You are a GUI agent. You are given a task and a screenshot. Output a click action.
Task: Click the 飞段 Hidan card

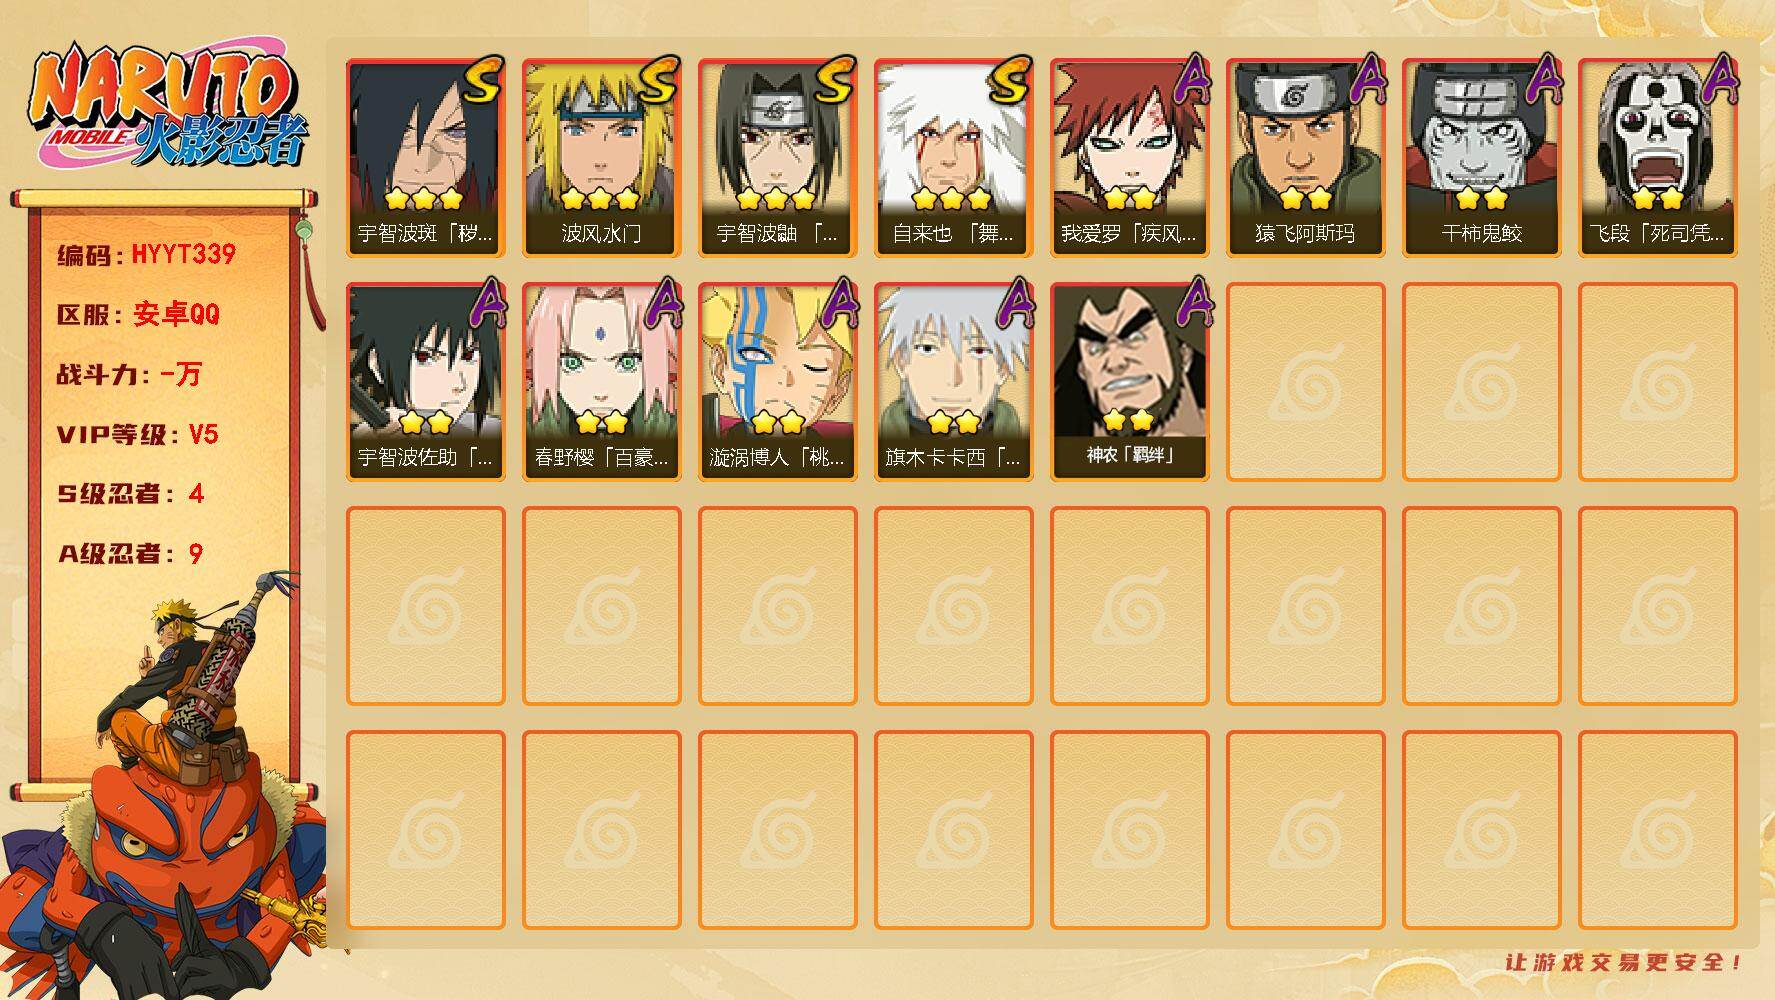tap(1657, 158)
